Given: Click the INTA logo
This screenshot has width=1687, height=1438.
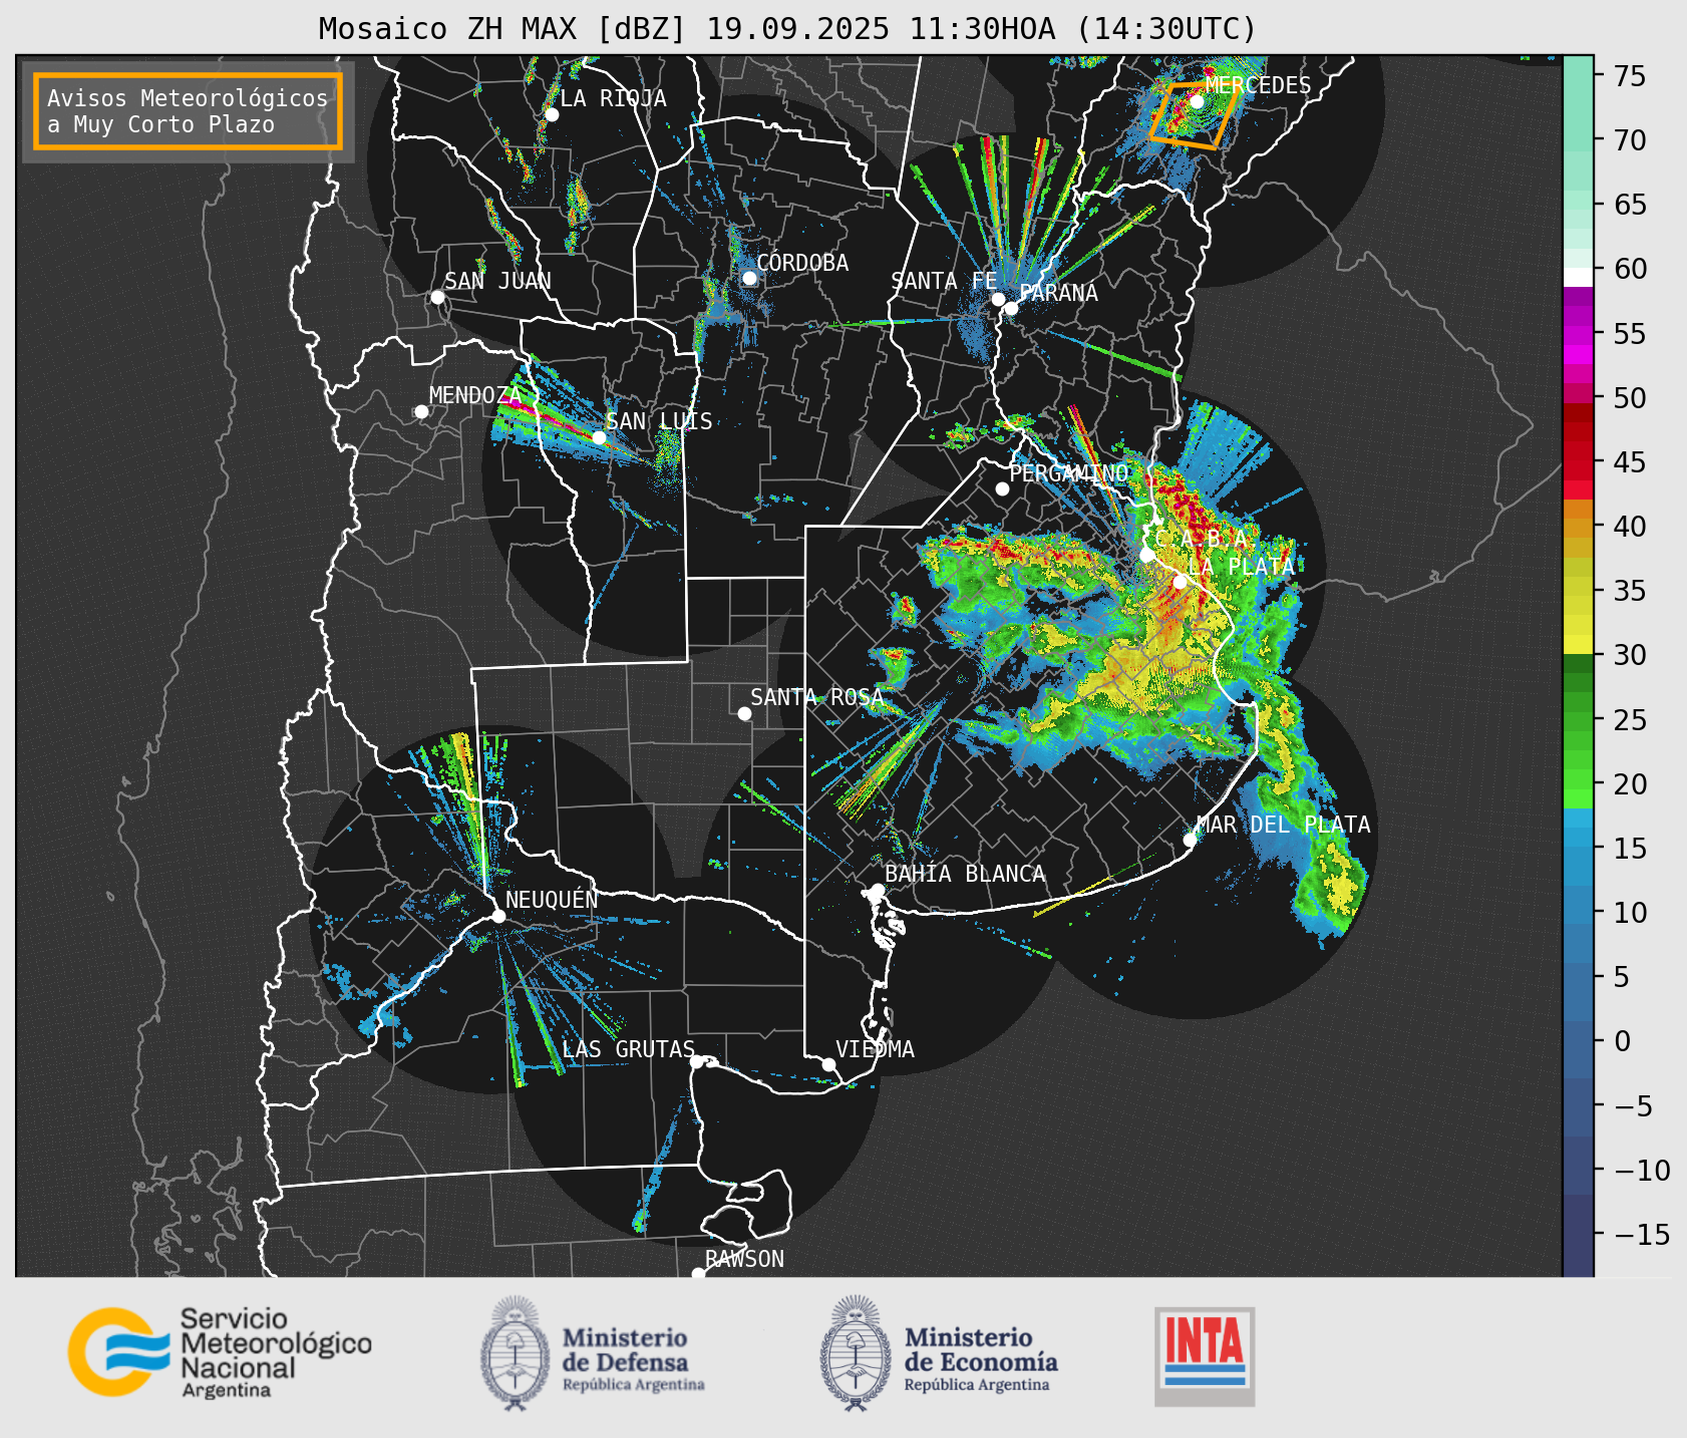Looking at the screenshot, I should click(x=1205, y=1356).
